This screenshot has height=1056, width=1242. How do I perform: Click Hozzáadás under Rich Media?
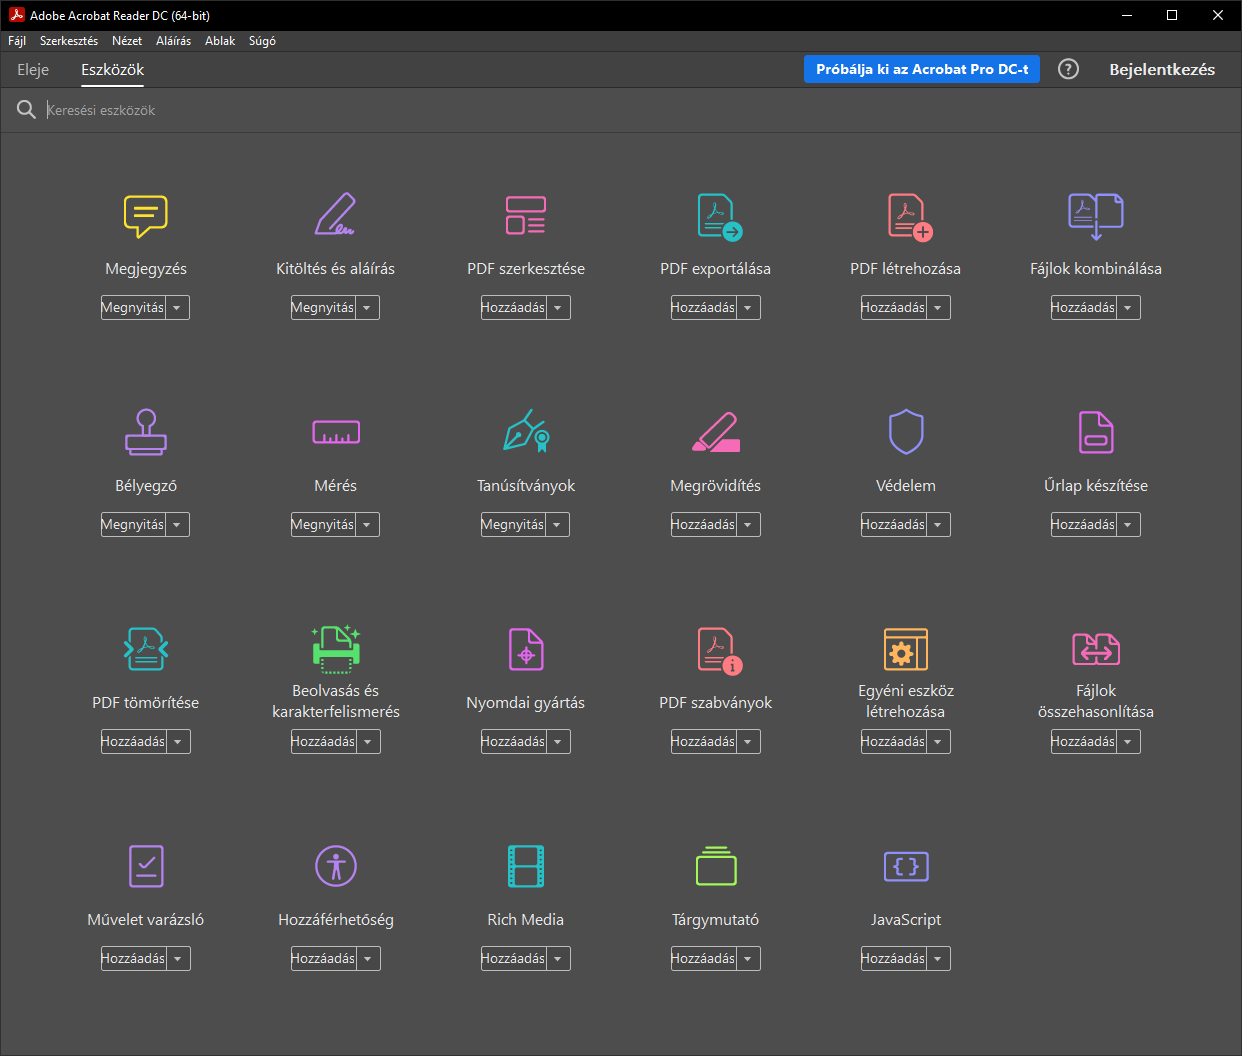(x=514, y=959)
